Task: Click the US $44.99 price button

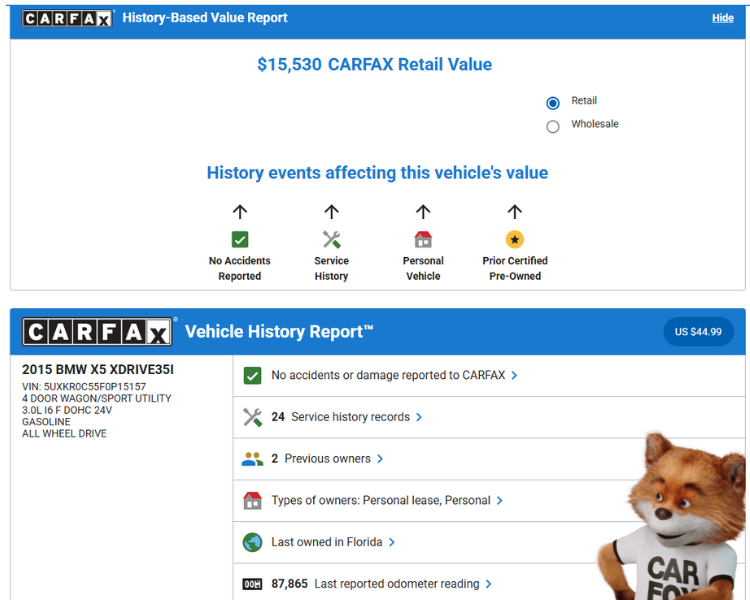Action: pos(698,332)
